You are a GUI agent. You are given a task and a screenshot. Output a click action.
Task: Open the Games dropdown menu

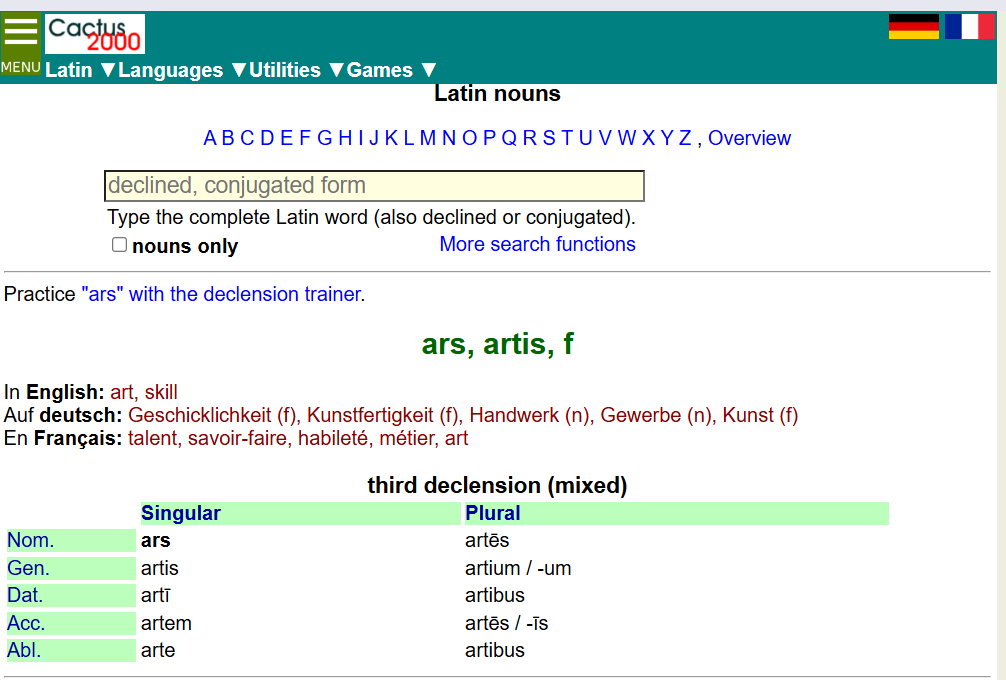[391, 70]
